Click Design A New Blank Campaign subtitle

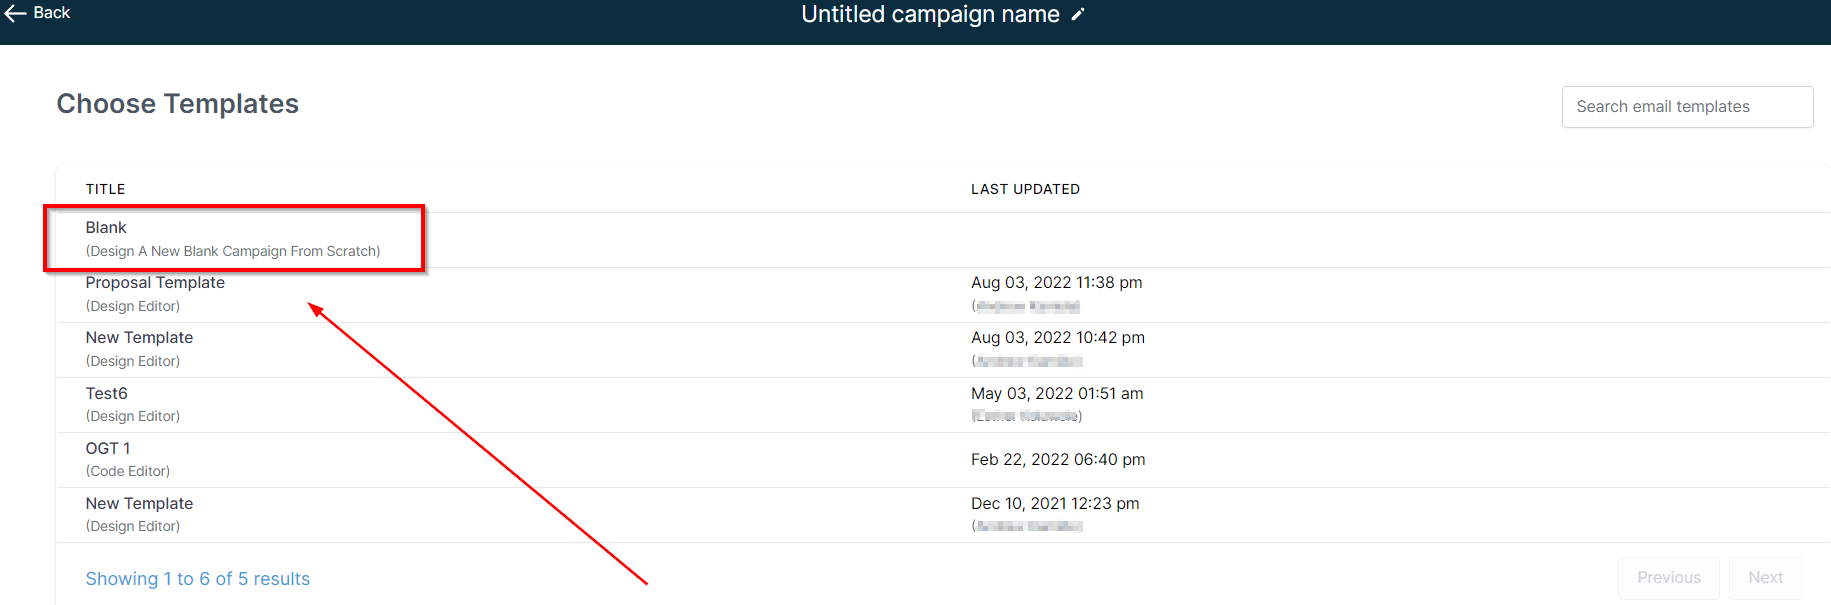click(x=233, y=252)
